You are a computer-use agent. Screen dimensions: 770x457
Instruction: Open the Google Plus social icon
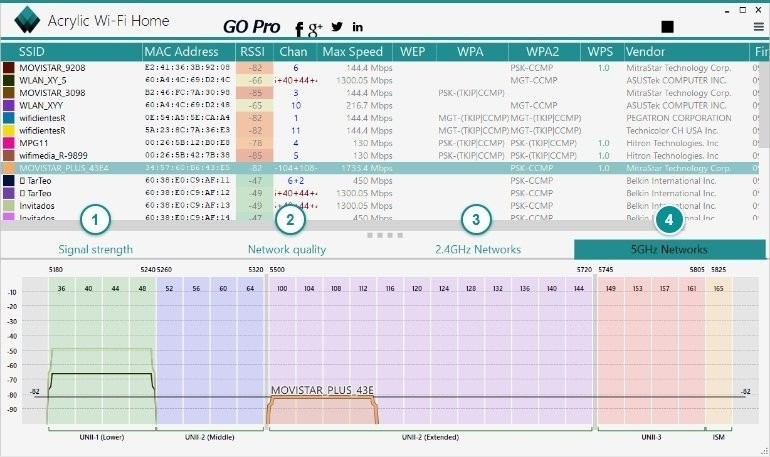coord(315,29)
